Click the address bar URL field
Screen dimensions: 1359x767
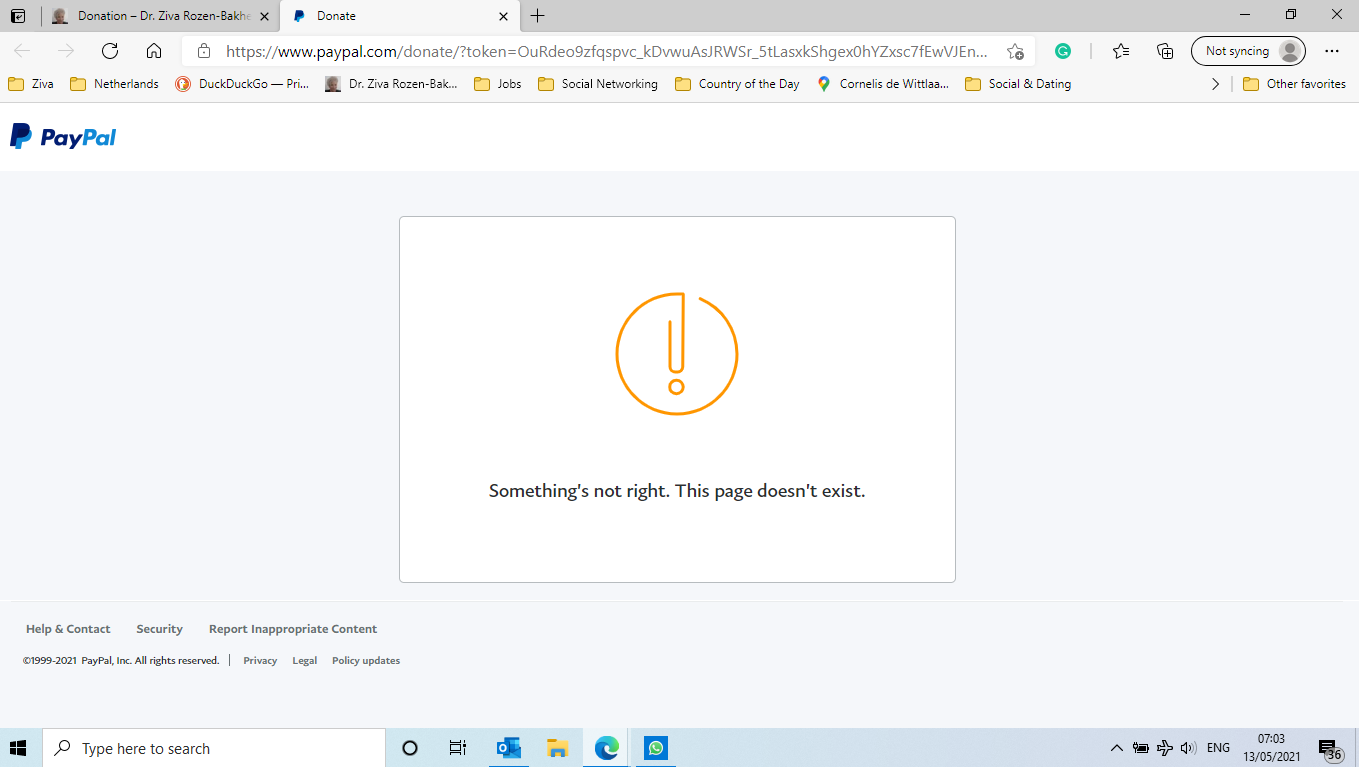pyautogui.click(x=606, y=51)
